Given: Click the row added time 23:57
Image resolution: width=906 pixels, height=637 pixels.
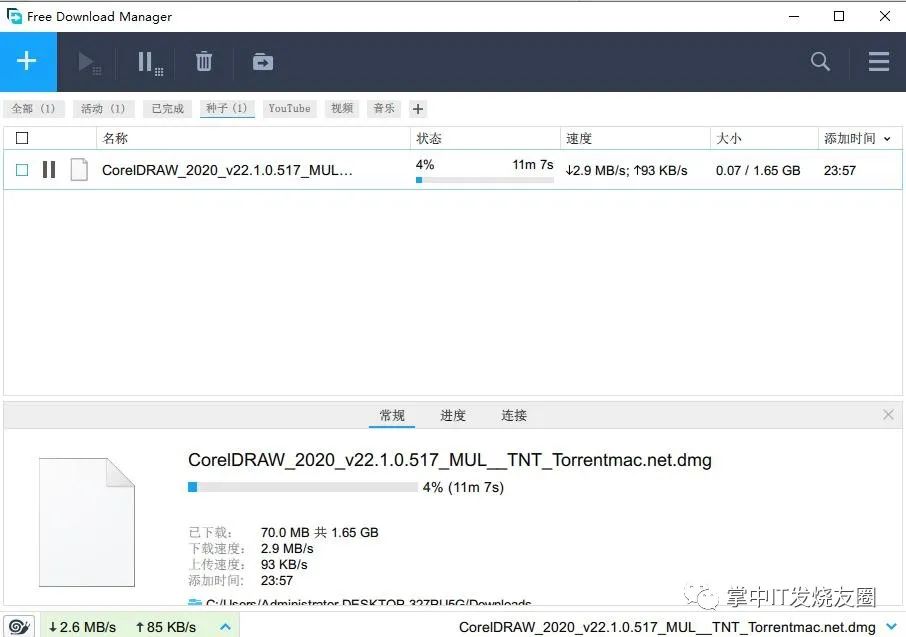Looking at the screenshot, I should 840,171.
